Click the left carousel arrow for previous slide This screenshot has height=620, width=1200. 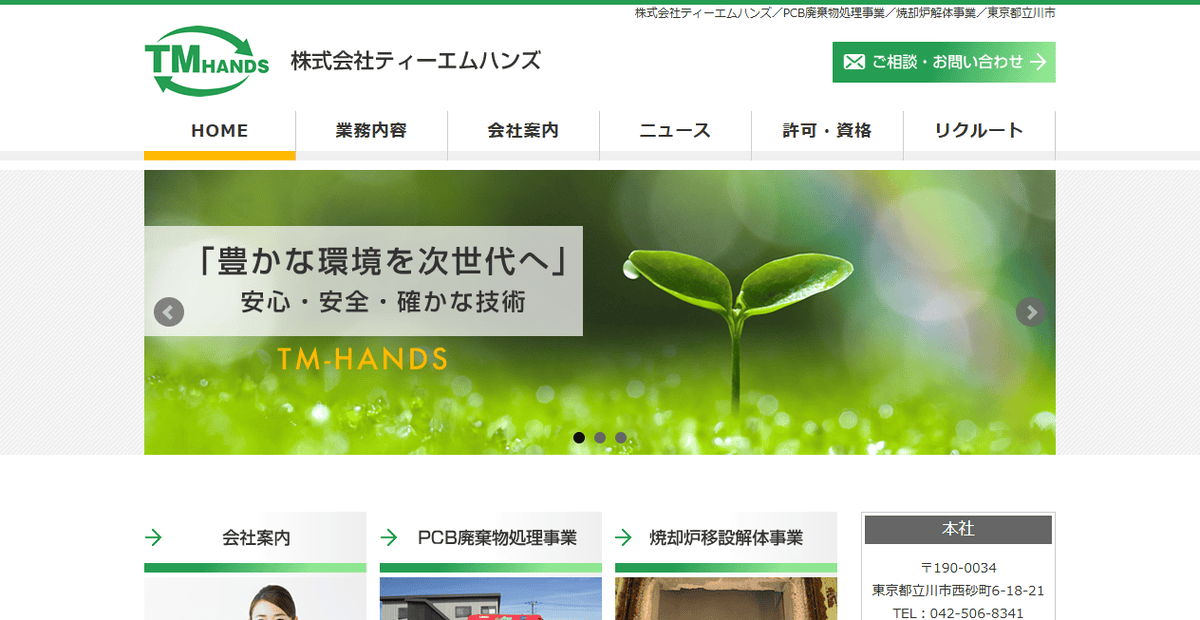coord(167,311)
